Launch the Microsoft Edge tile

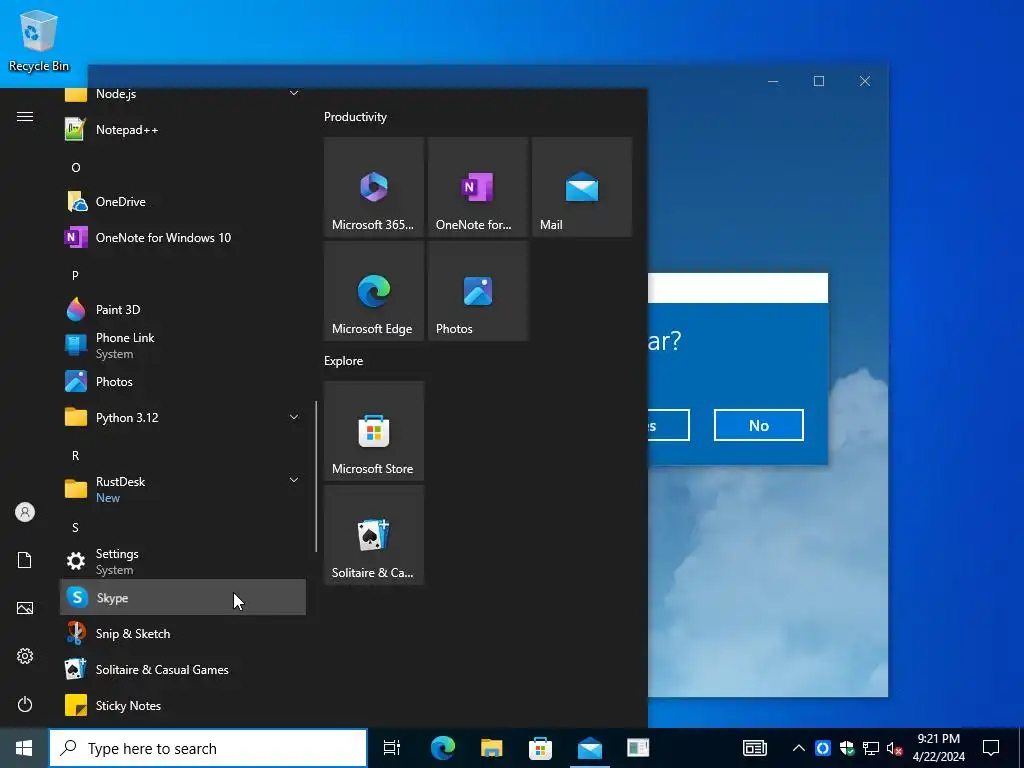tap(374, 291)
